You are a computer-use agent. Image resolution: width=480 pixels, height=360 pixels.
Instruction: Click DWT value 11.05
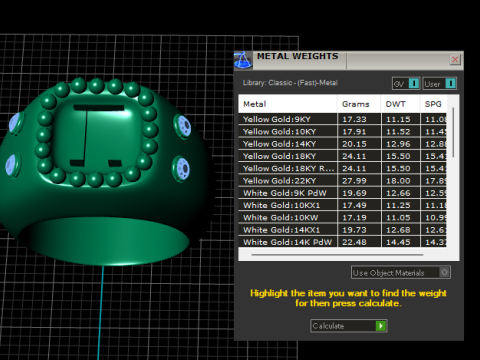(x=398, y=218)
